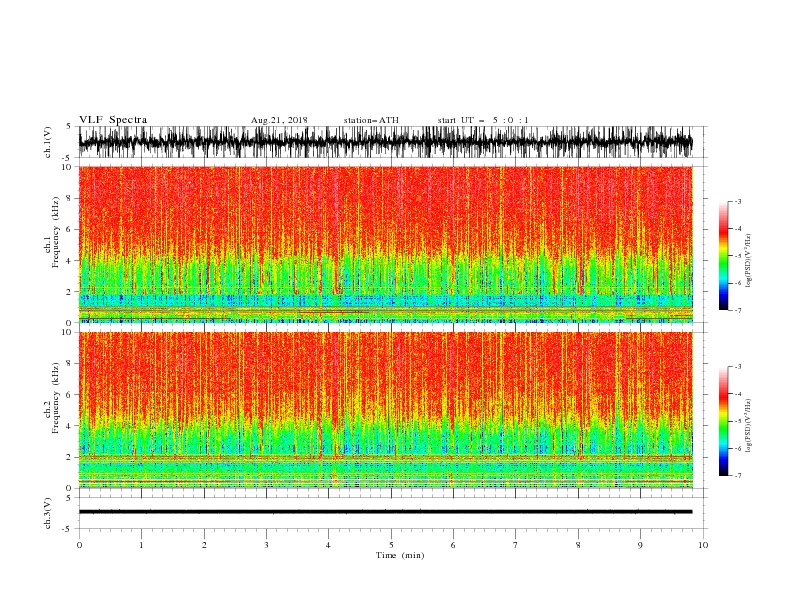This screenshot has width=792, height=612.
Task: Click the "station=ATH" header label
Action: coord(371,120)
